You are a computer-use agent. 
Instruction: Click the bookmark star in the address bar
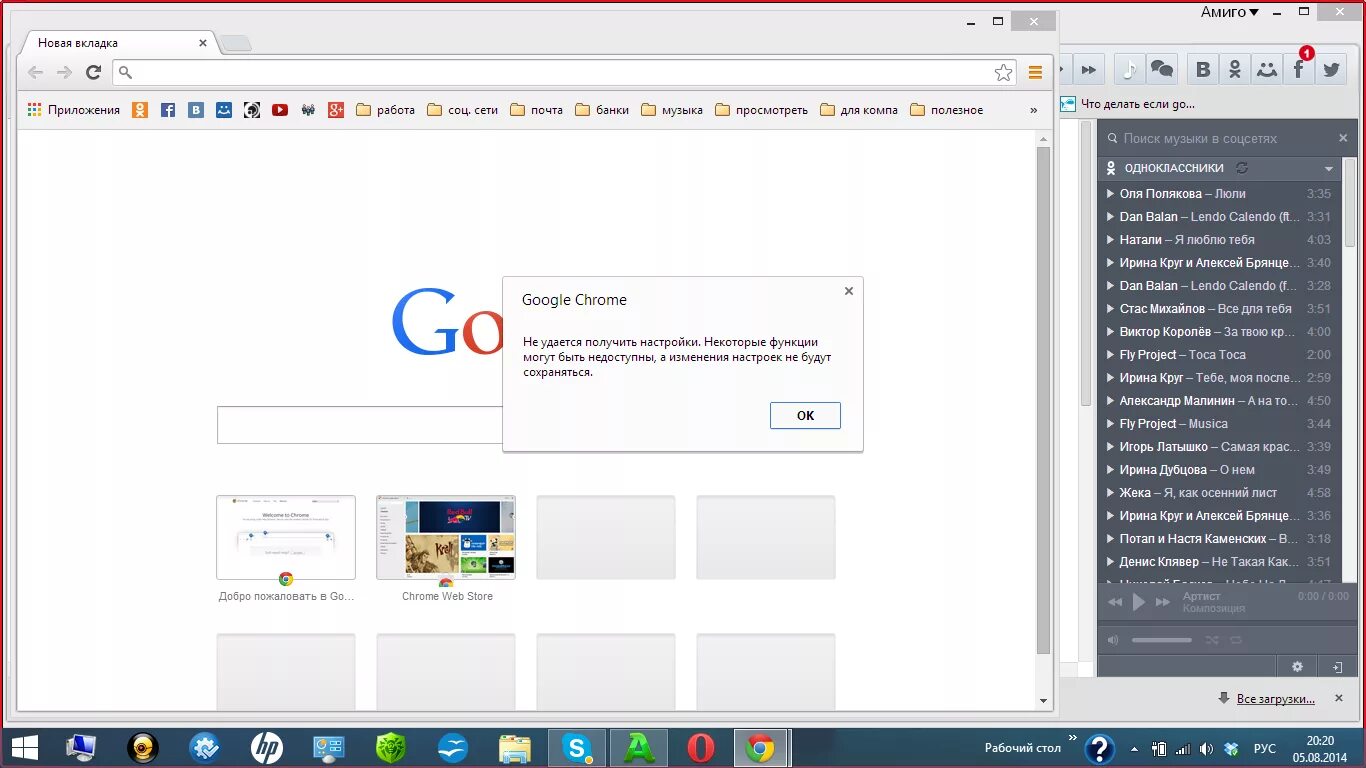click(1003, 72)
